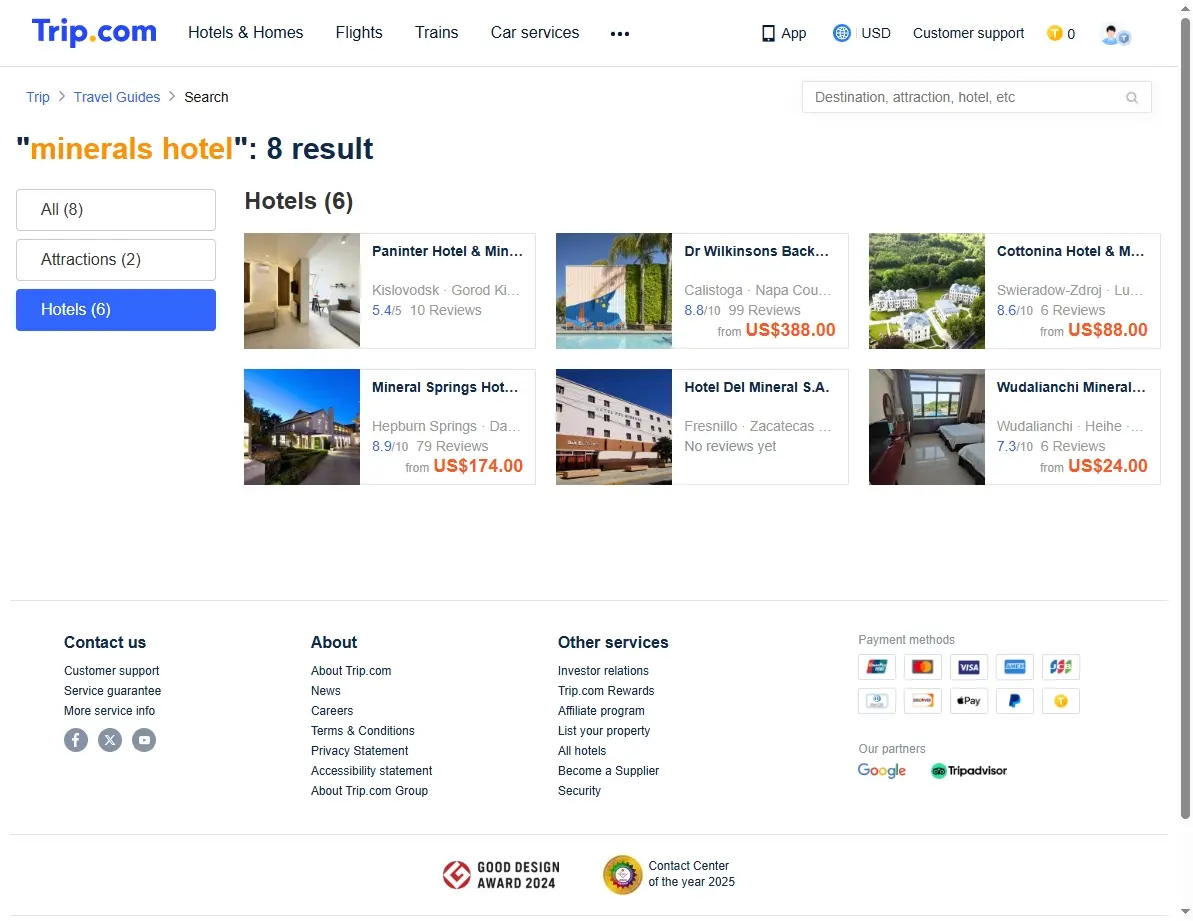The image size is (1193, 921).
Task: Select the Attractions (2) filter tab
Action: (x=116, y=260)
